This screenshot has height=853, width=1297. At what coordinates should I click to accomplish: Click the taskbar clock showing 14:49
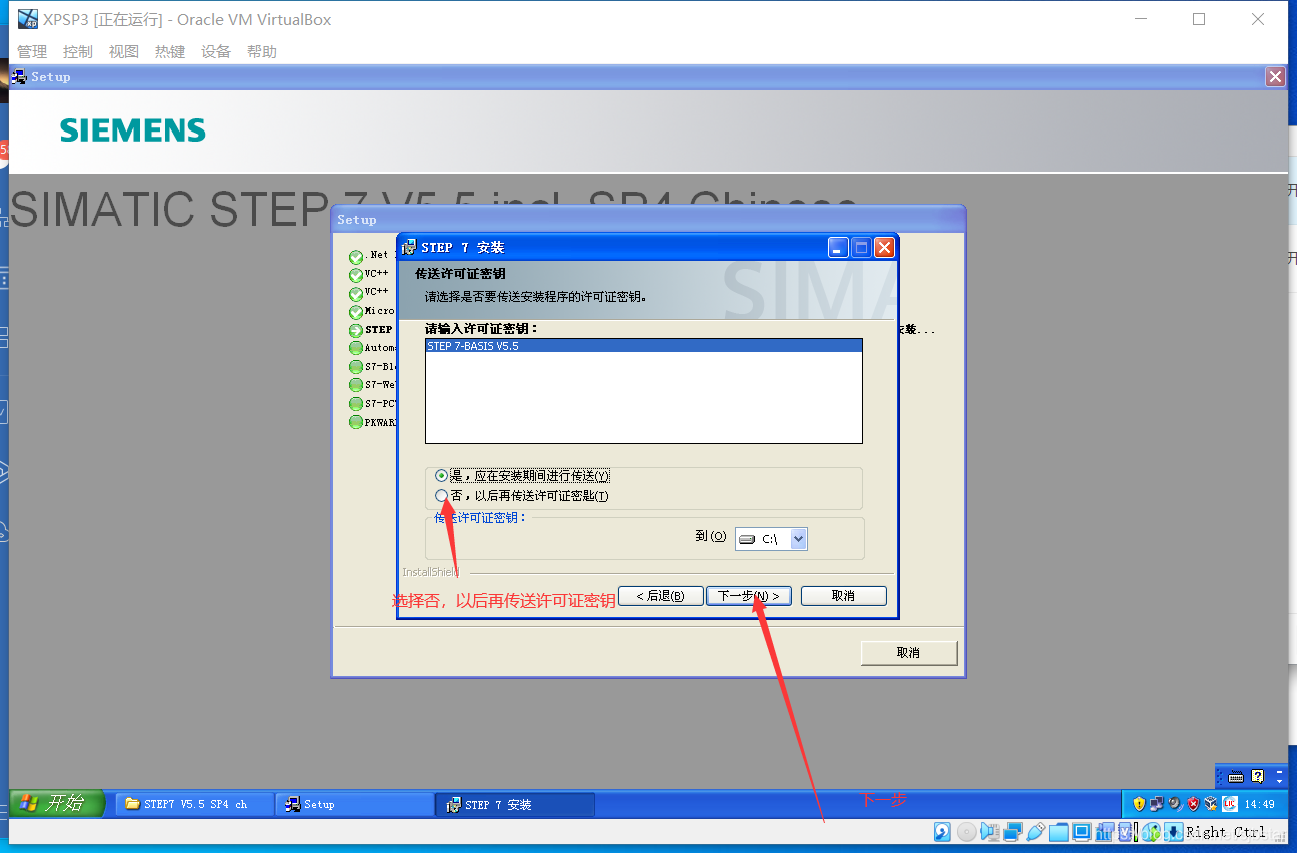click(x=1260, y=804)
